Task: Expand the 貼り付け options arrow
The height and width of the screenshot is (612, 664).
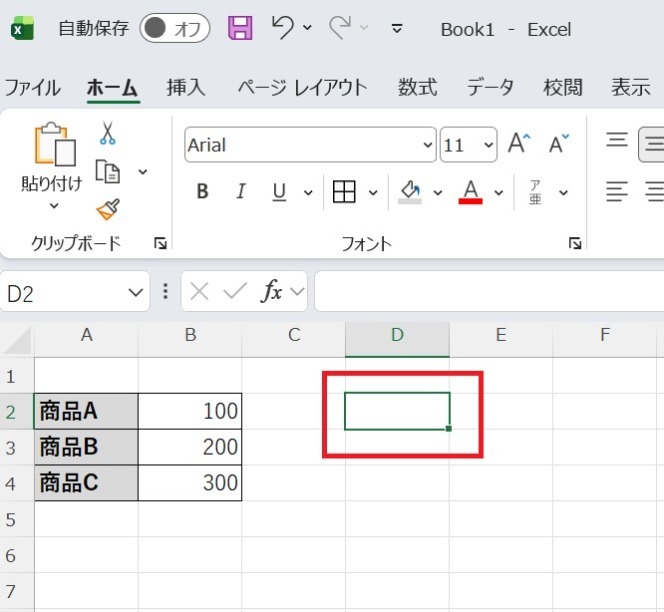Action: point(54,206)
